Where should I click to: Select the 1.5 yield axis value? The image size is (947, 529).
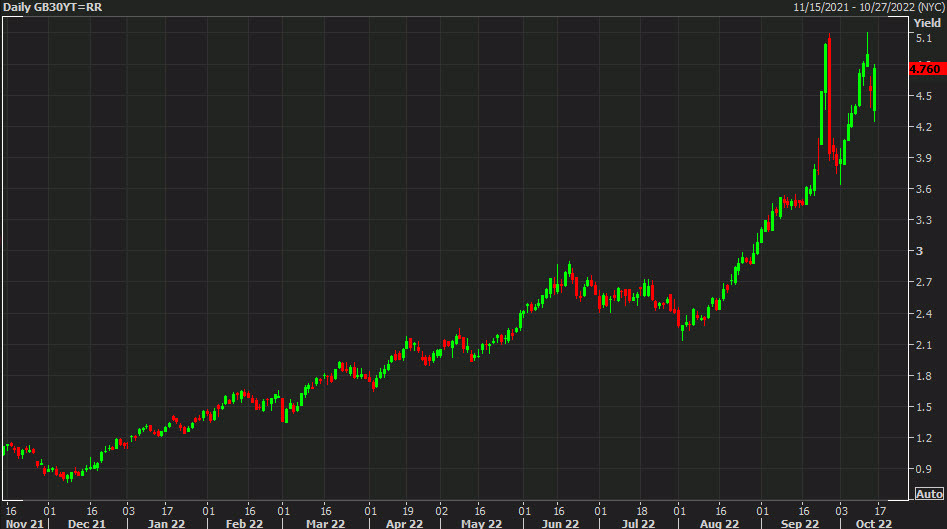click(923, 407)
